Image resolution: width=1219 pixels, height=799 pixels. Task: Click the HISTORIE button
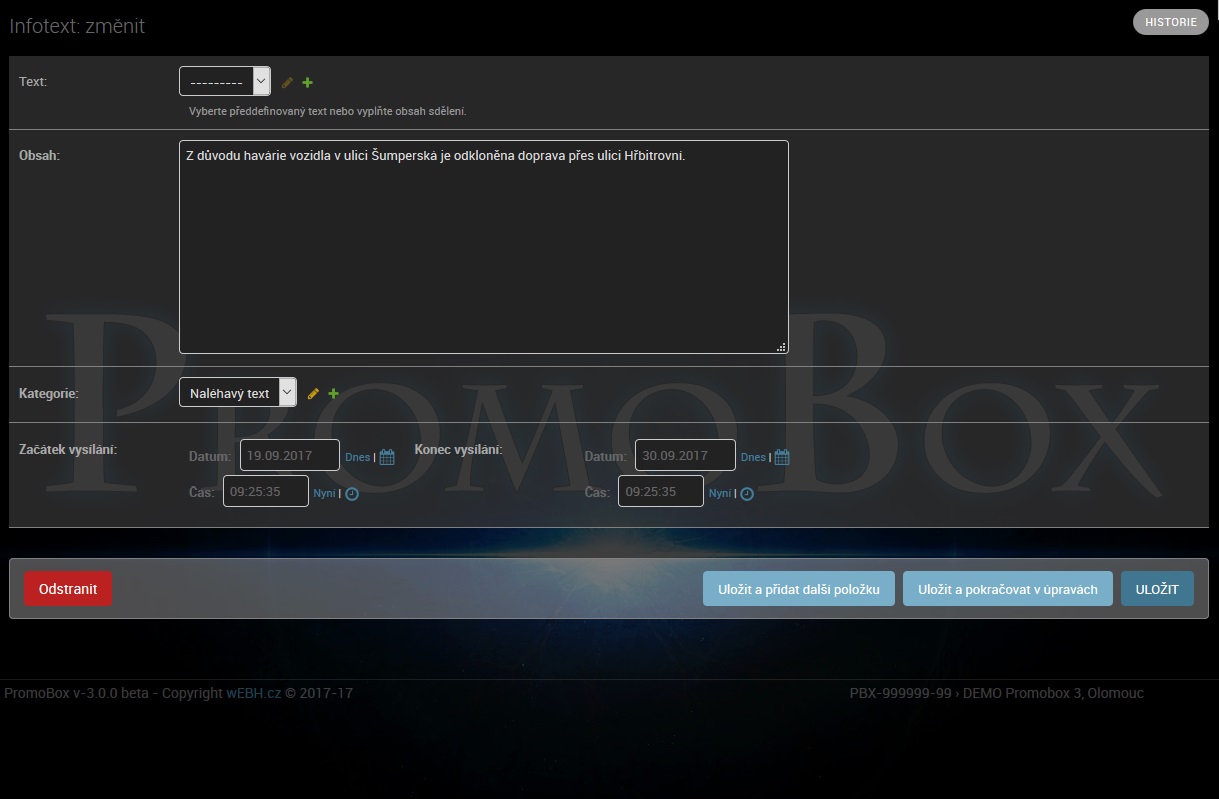(1170, 22)
